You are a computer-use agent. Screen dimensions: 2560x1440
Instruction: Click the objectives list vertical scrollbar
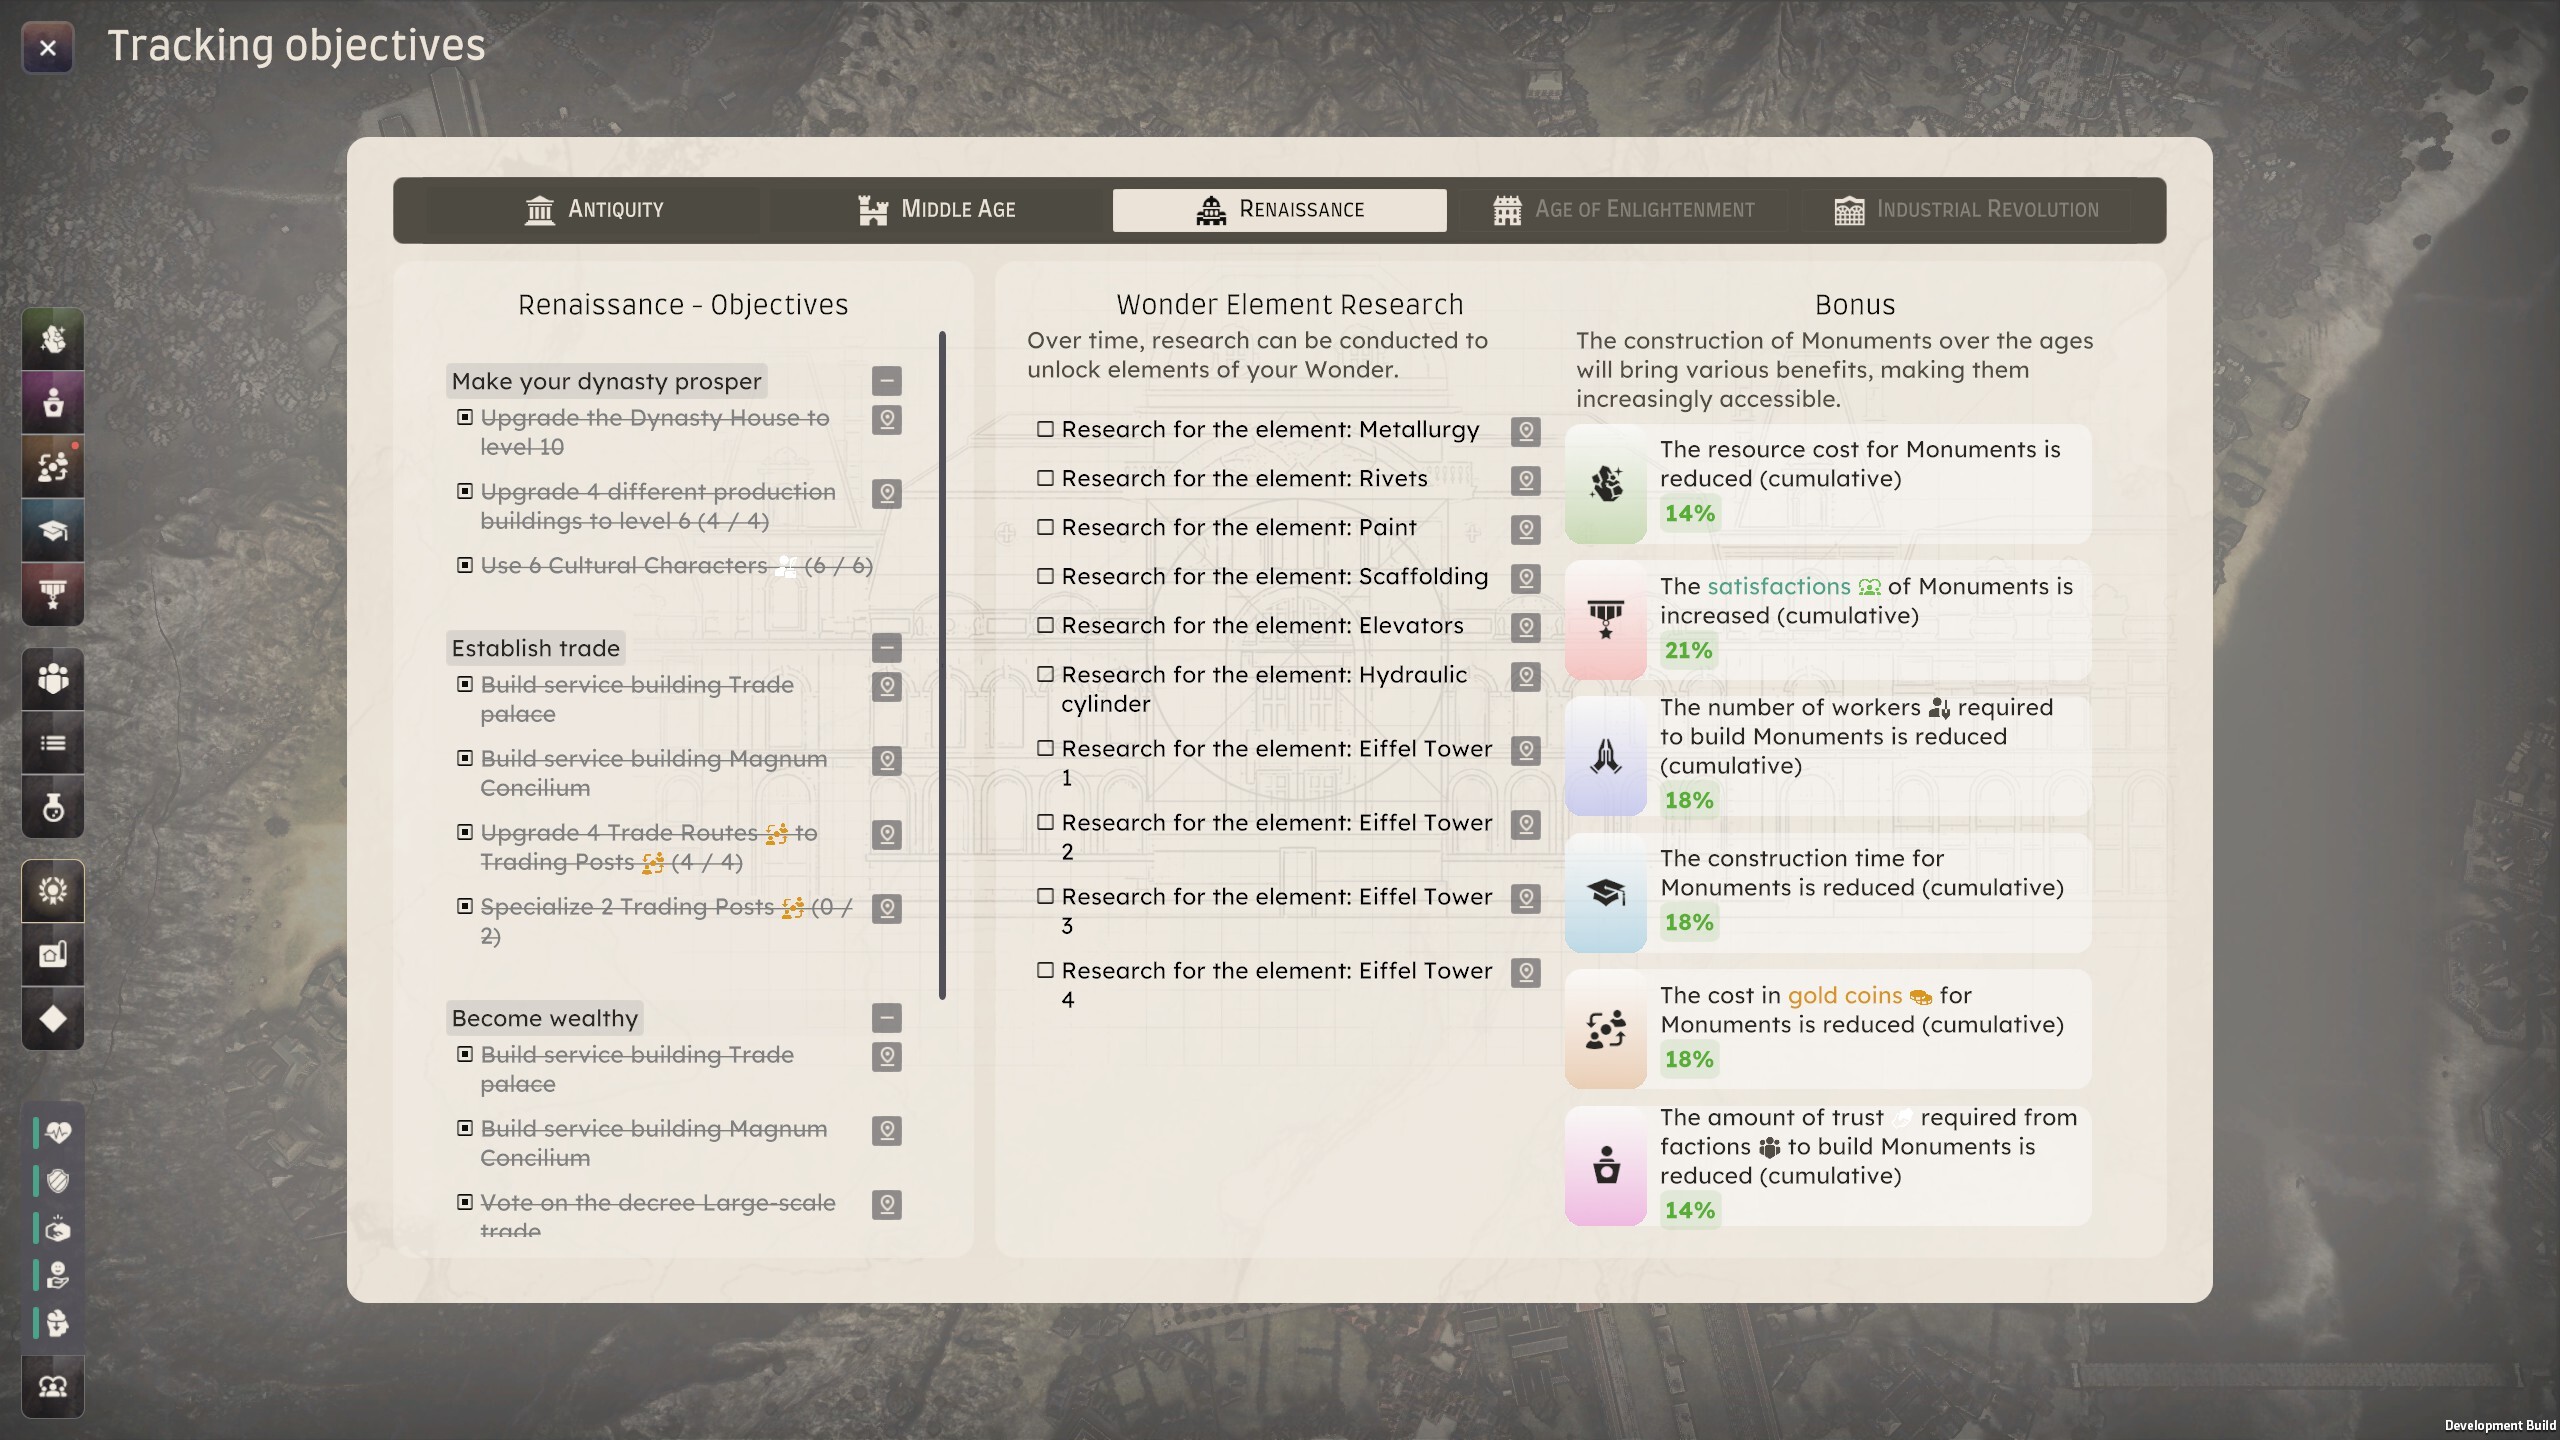tap(942, 665)
